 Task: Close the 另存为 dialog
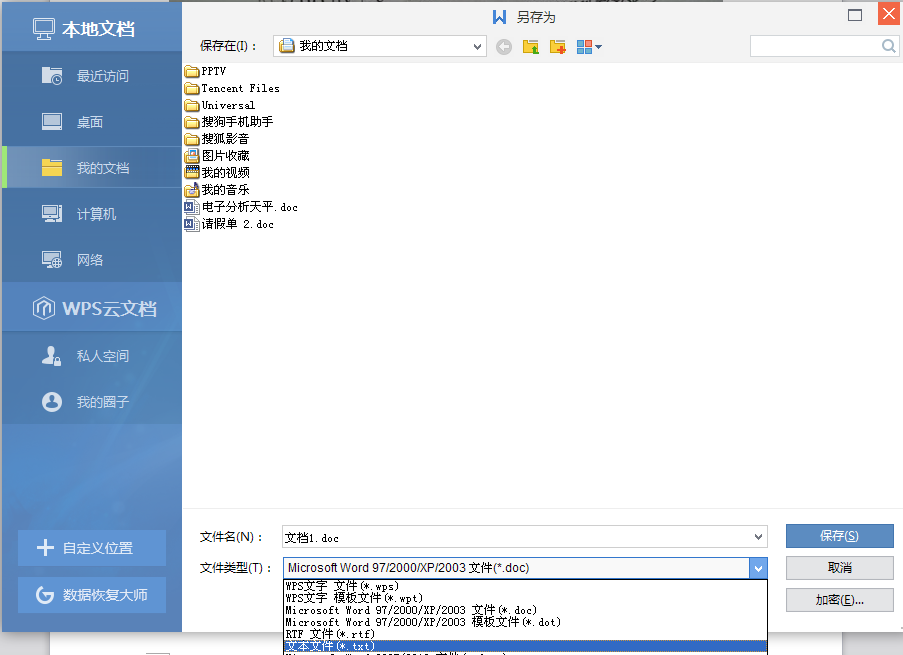tap(889, 14)
